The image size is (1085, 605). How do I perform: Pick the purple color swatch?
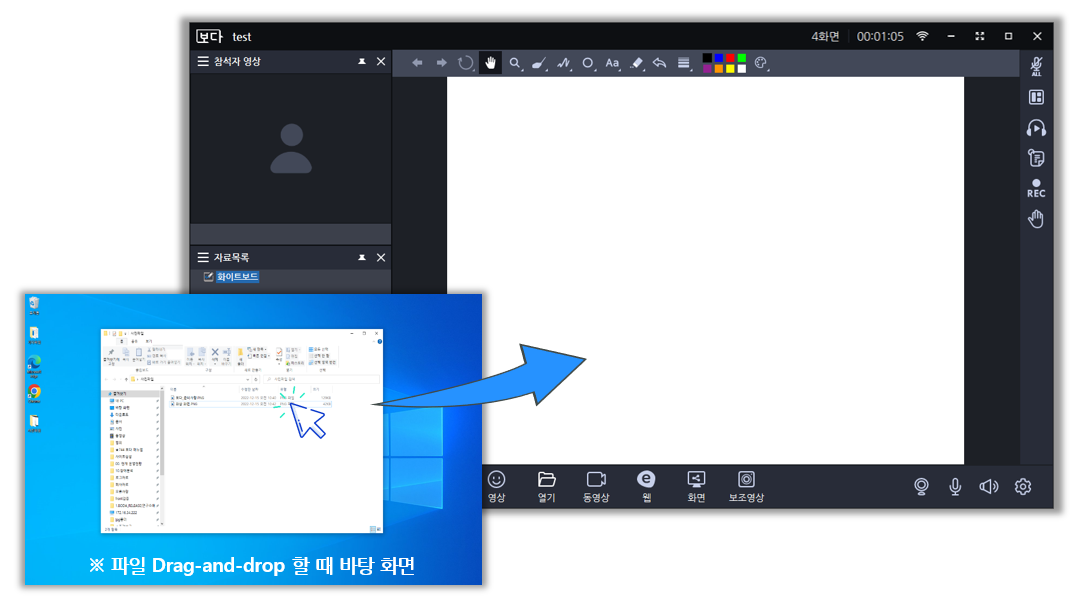pyautogui.click(x=707, y=69)
